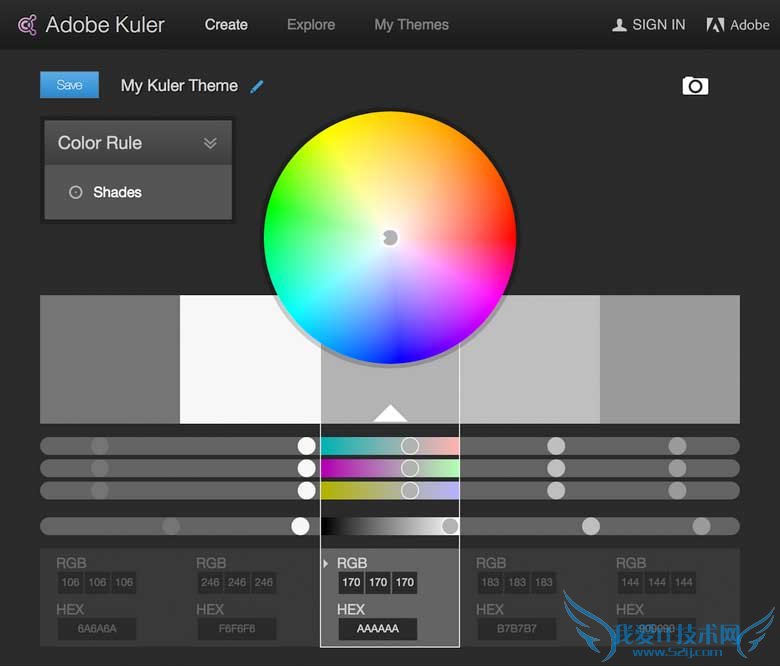Viewport: 780px width, 667px height.
Task: Click the Save button
Action: pyautogui.click(x=69, y=85)
